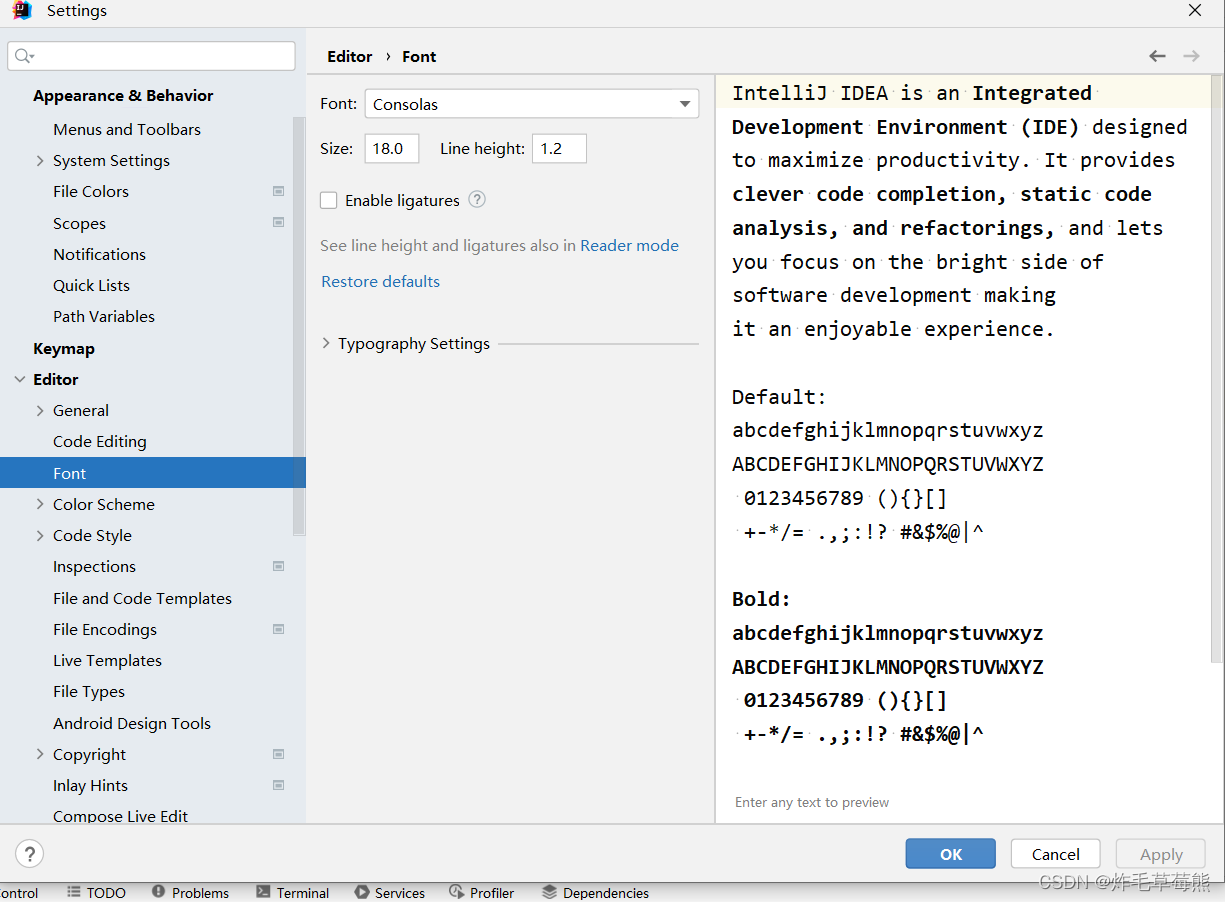The width and height of the screenshot is (1225, 902).
Task: Open the Services tool window
Action: pos(390,892)
